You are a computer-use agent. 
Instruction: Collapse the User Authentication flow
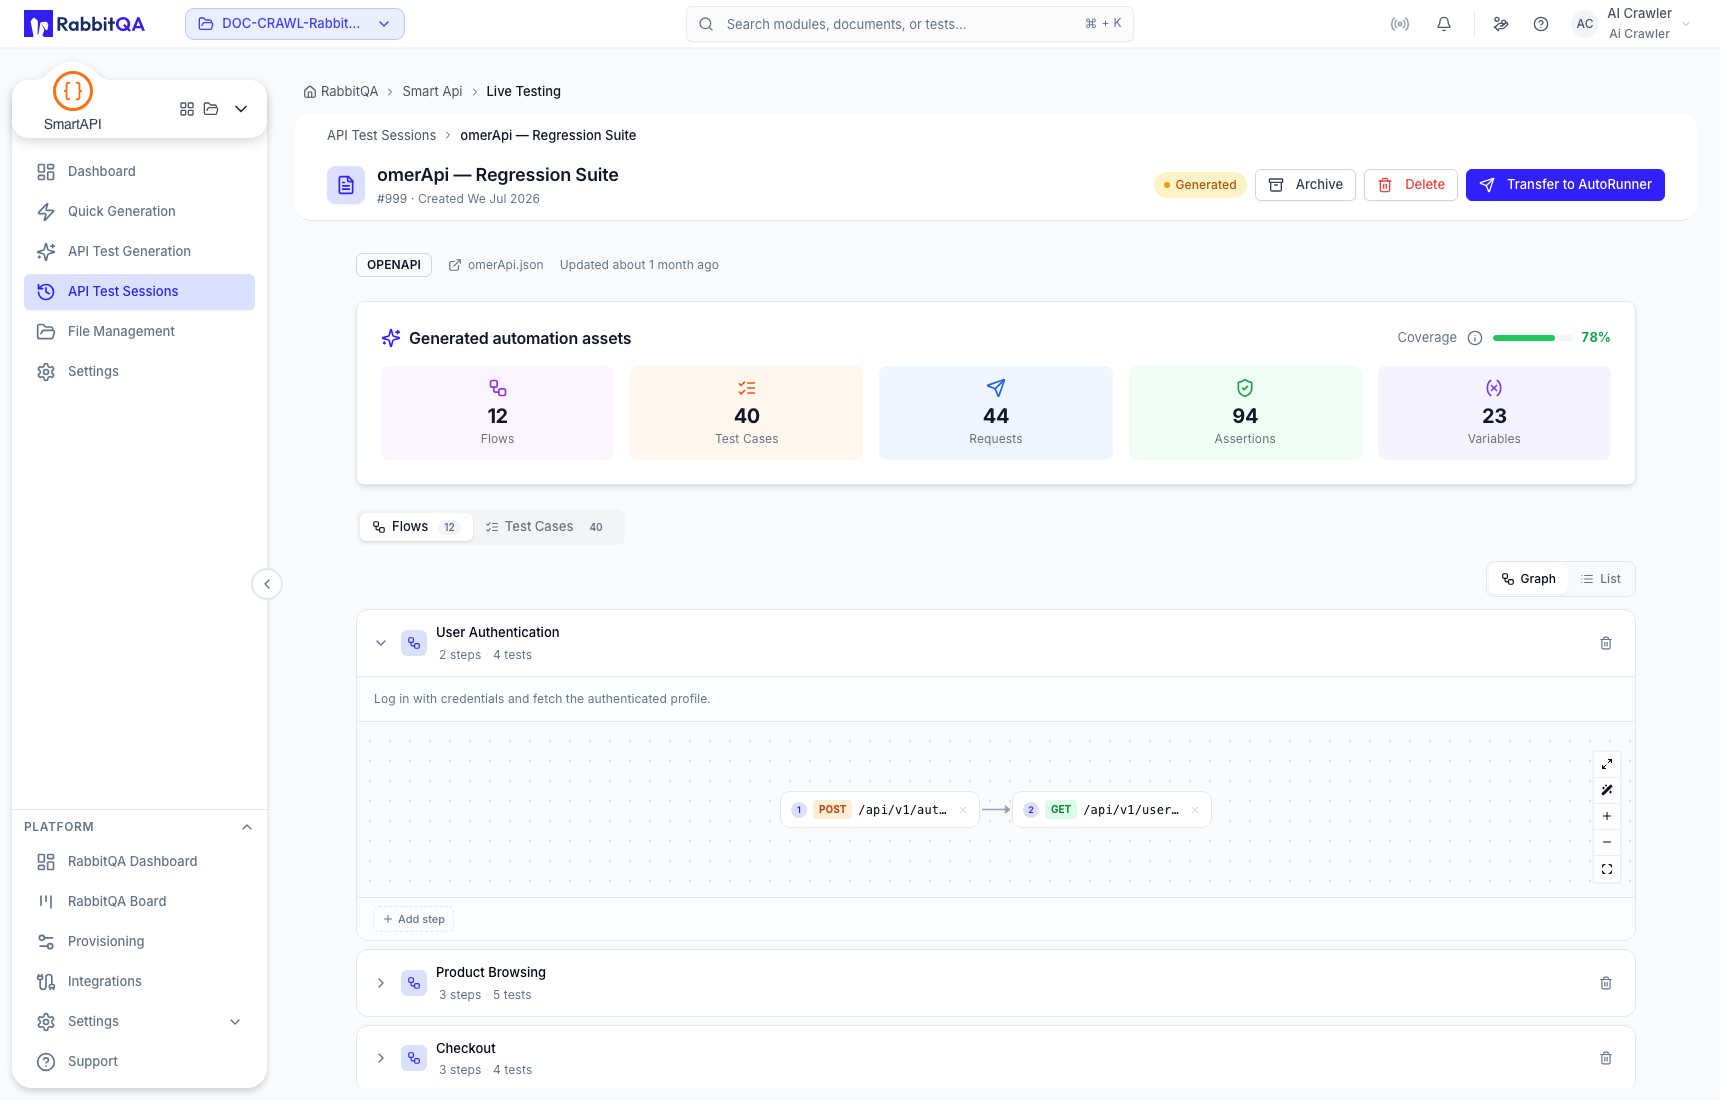pyautogui.click(x=381, y=643)
